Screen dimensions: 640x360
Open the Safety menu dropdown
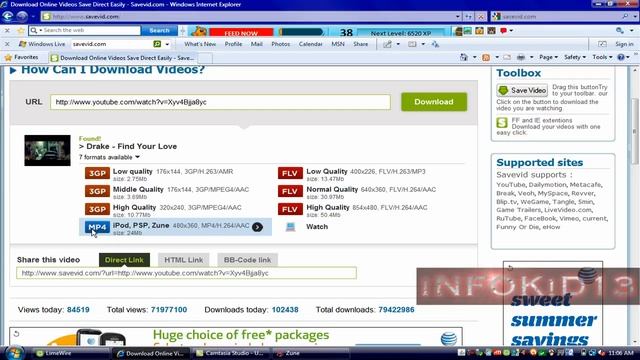pyautogui.click(x=575, y=58)
